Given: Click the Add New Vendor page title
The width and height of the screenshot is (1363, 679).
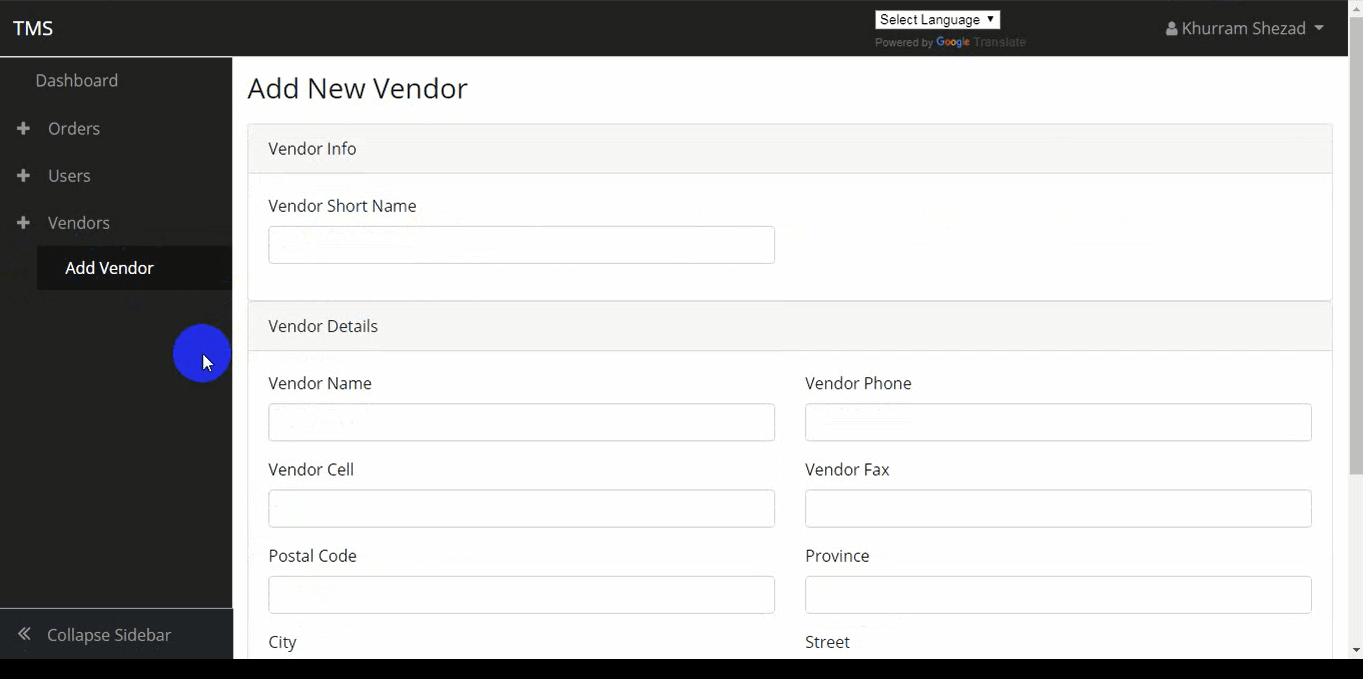Looking at the screenshot, I should coord(357,88).
